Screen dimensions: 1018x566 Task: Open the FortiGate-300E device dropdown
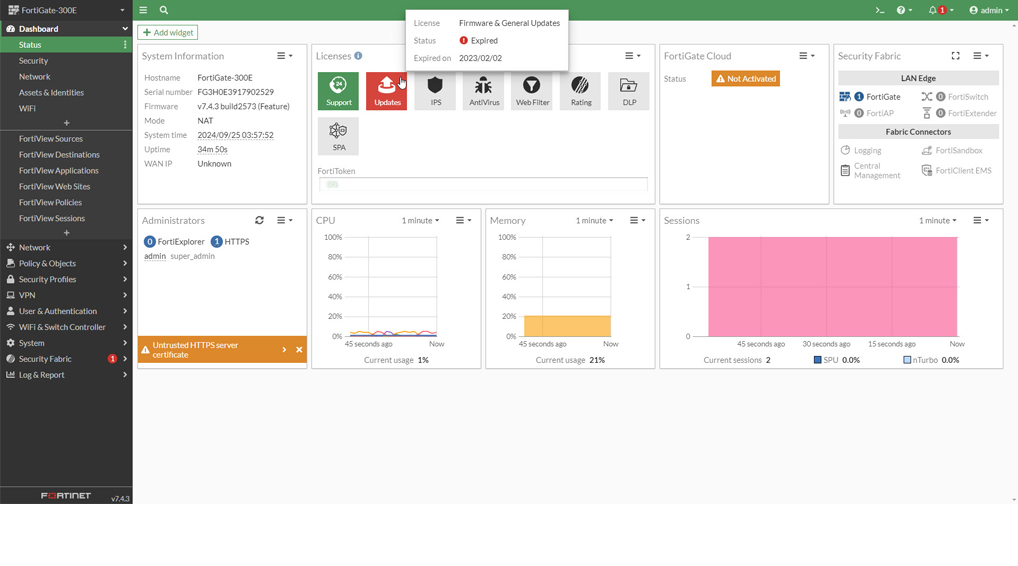pyautogui.click(x=66, y=10)
